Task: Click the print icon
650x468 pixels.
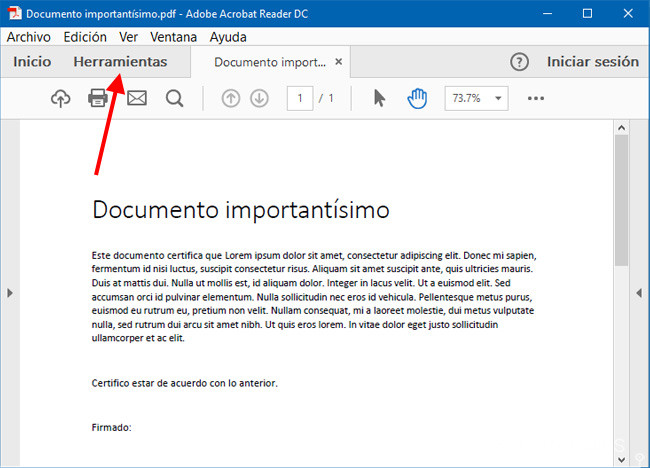Action: [99, 98]
